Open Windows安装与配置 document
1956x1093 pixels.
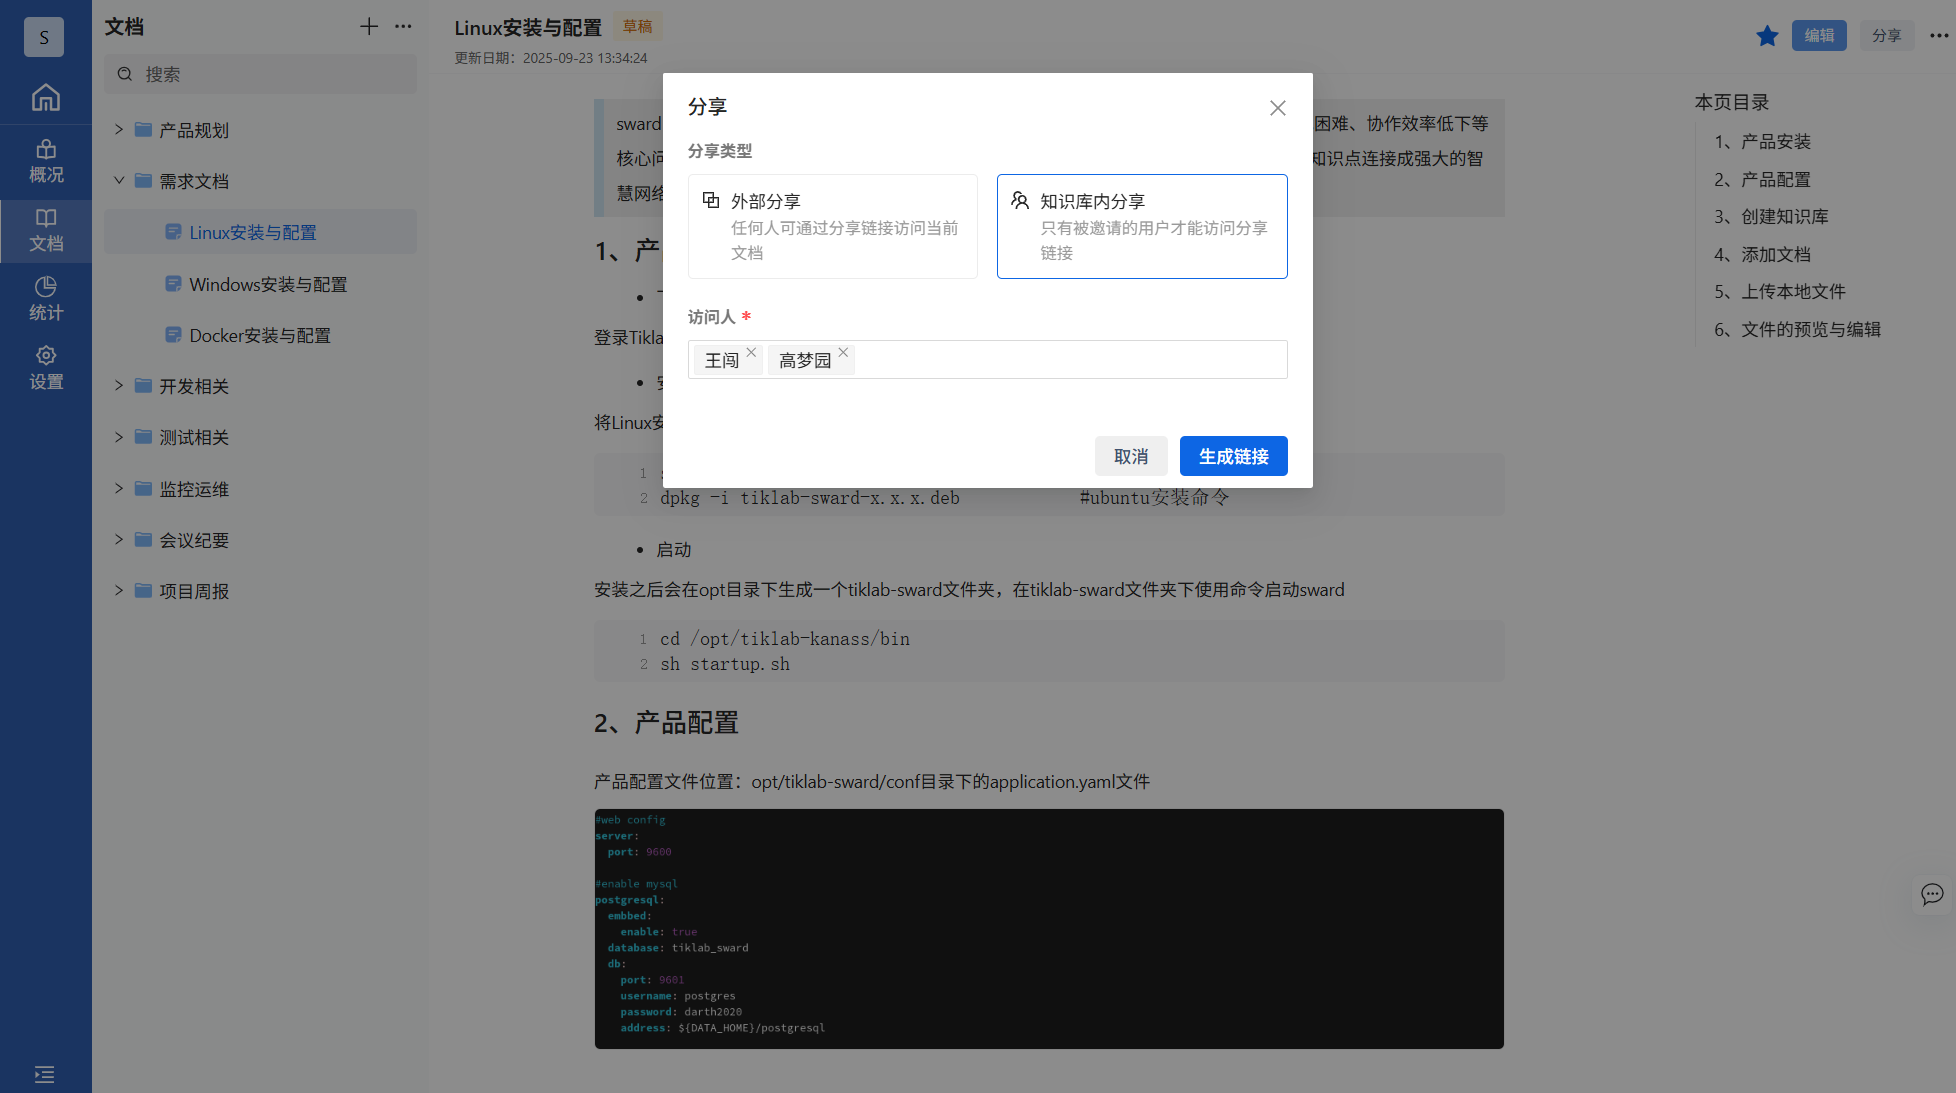pos(268,285)
